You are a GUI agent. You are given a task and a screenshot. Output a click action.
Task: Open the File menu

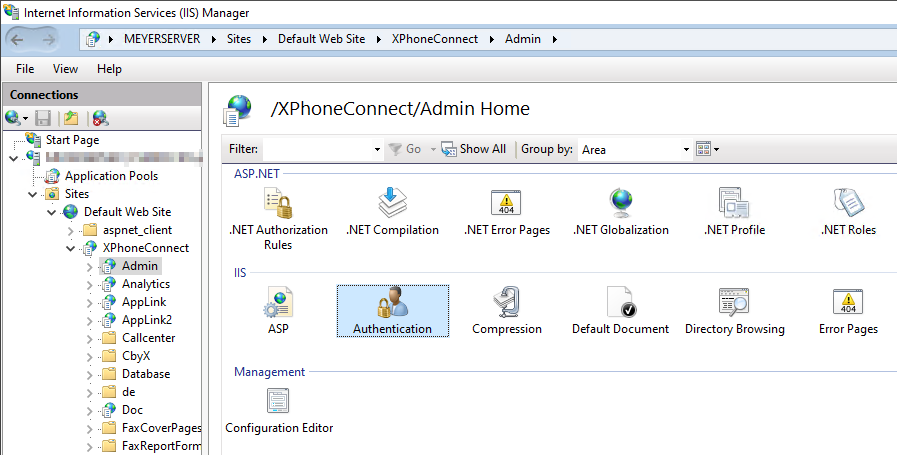(x=25, y=69)
